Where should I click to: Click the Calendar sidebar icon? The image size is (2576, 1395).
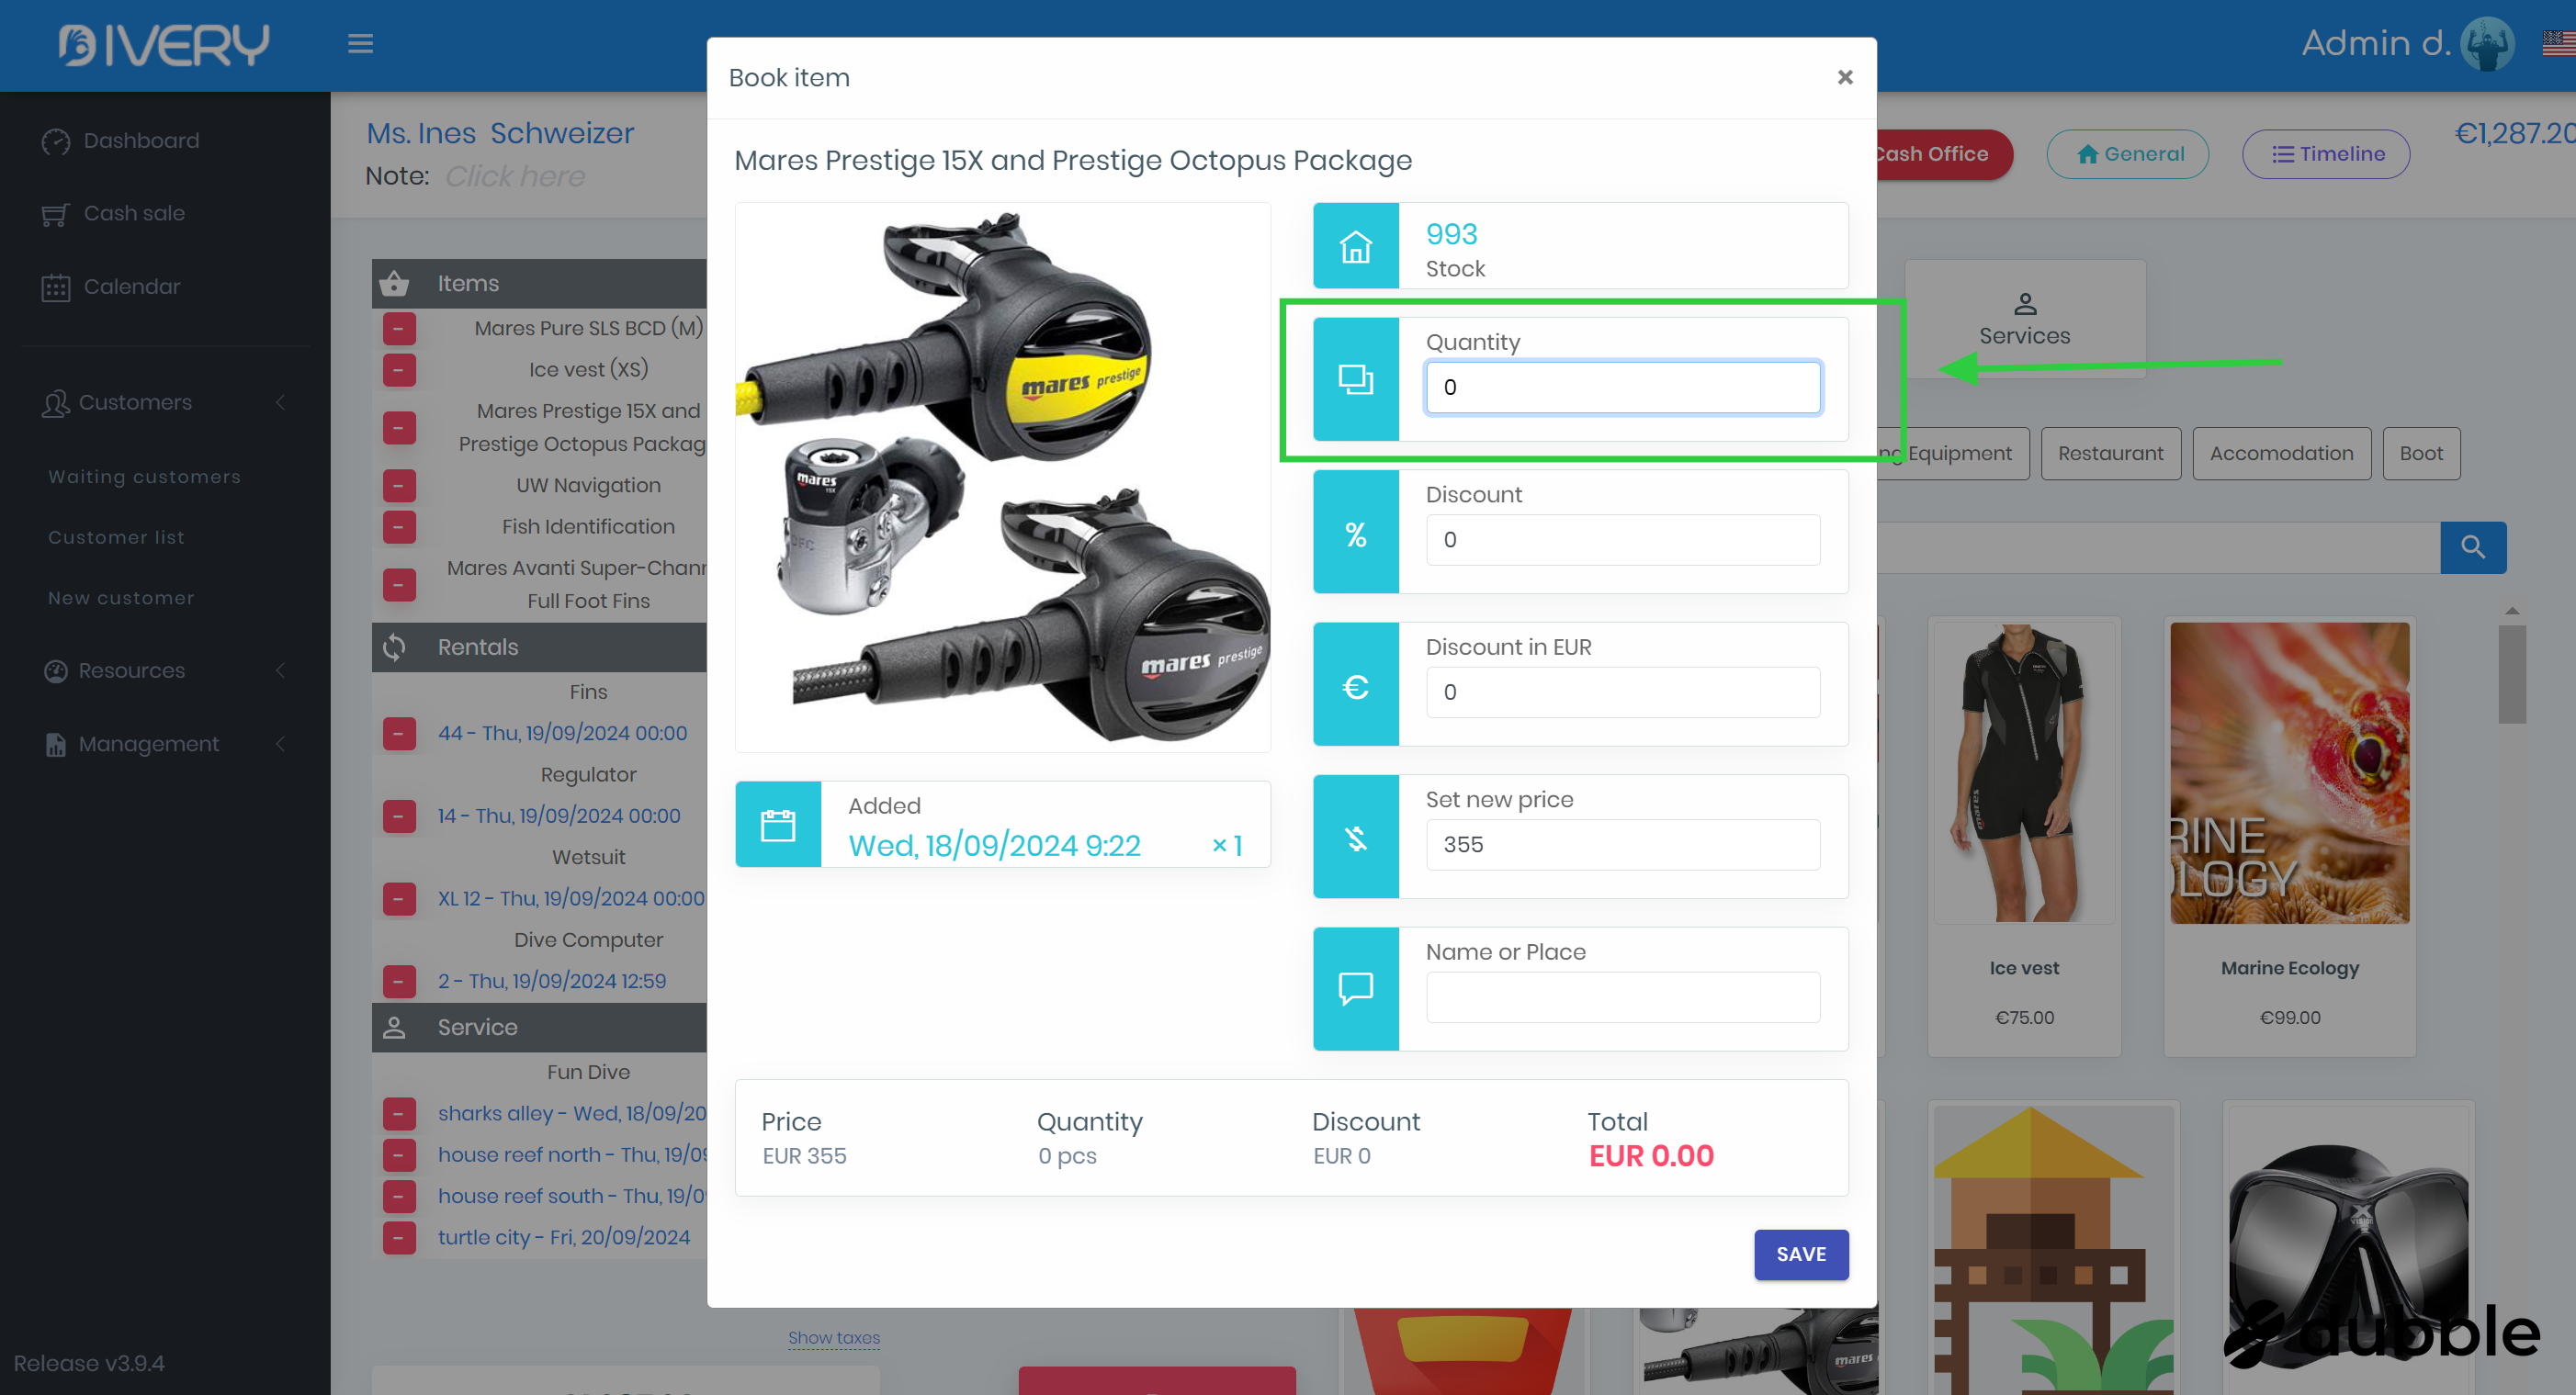[56, 287]
